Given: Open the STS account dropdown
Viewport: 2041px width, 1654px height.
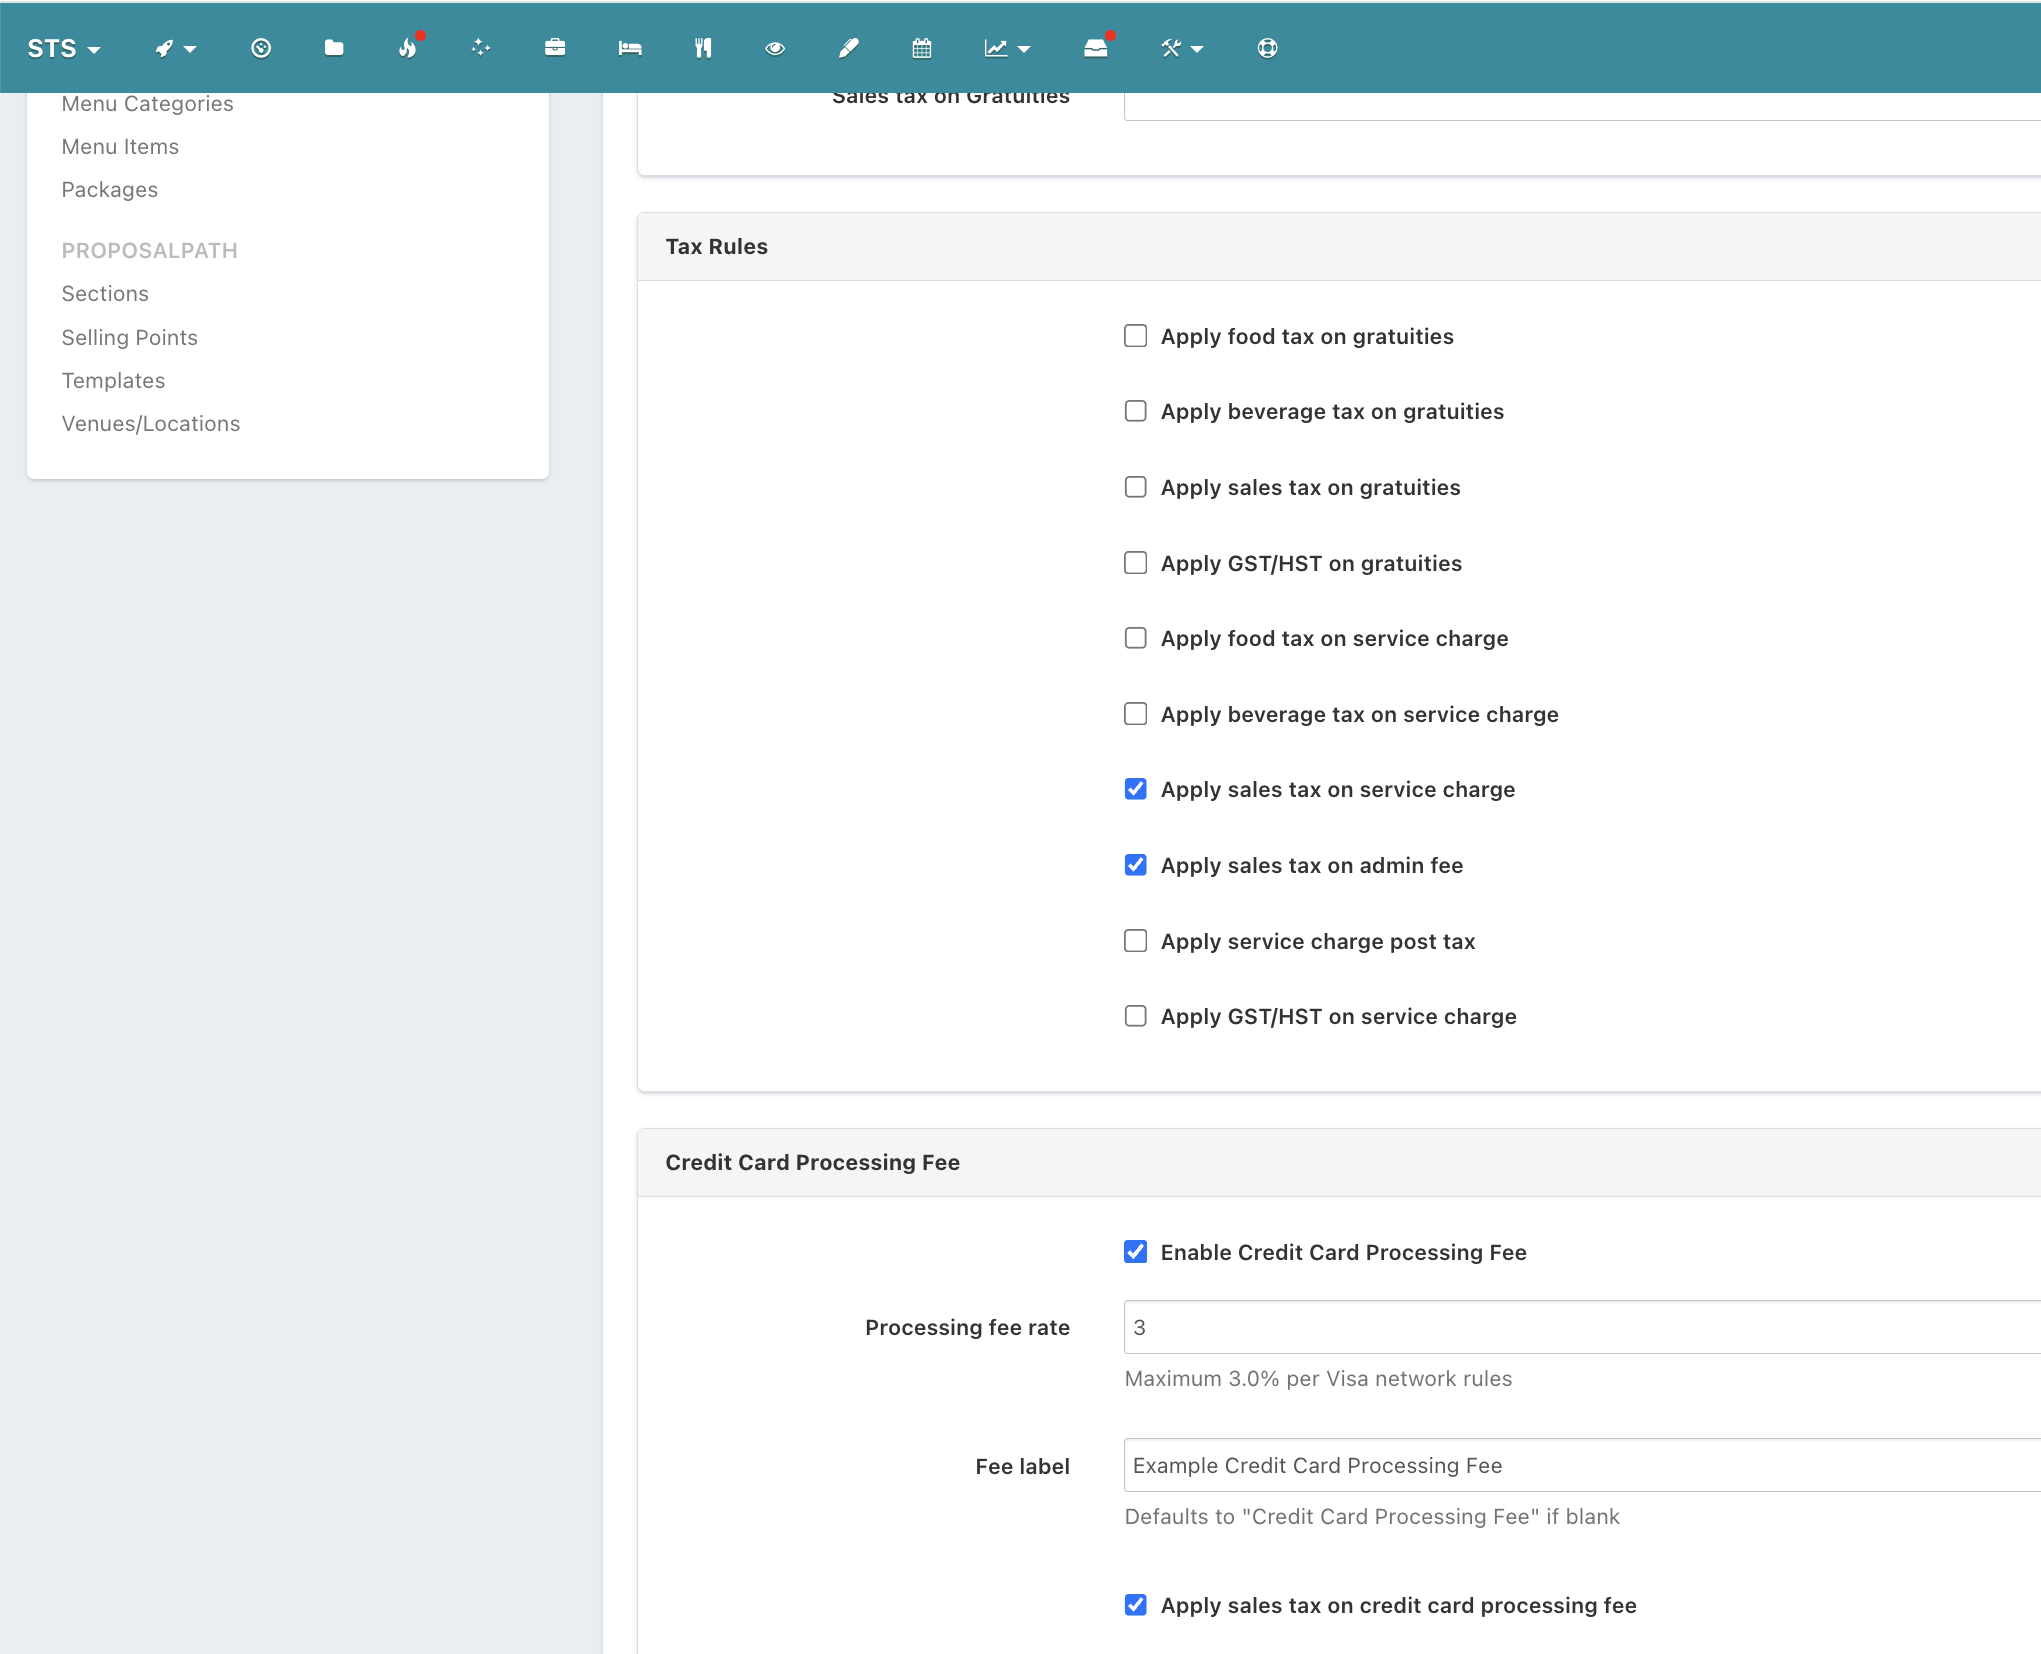Looking at the screenshot, I should 64,48.
